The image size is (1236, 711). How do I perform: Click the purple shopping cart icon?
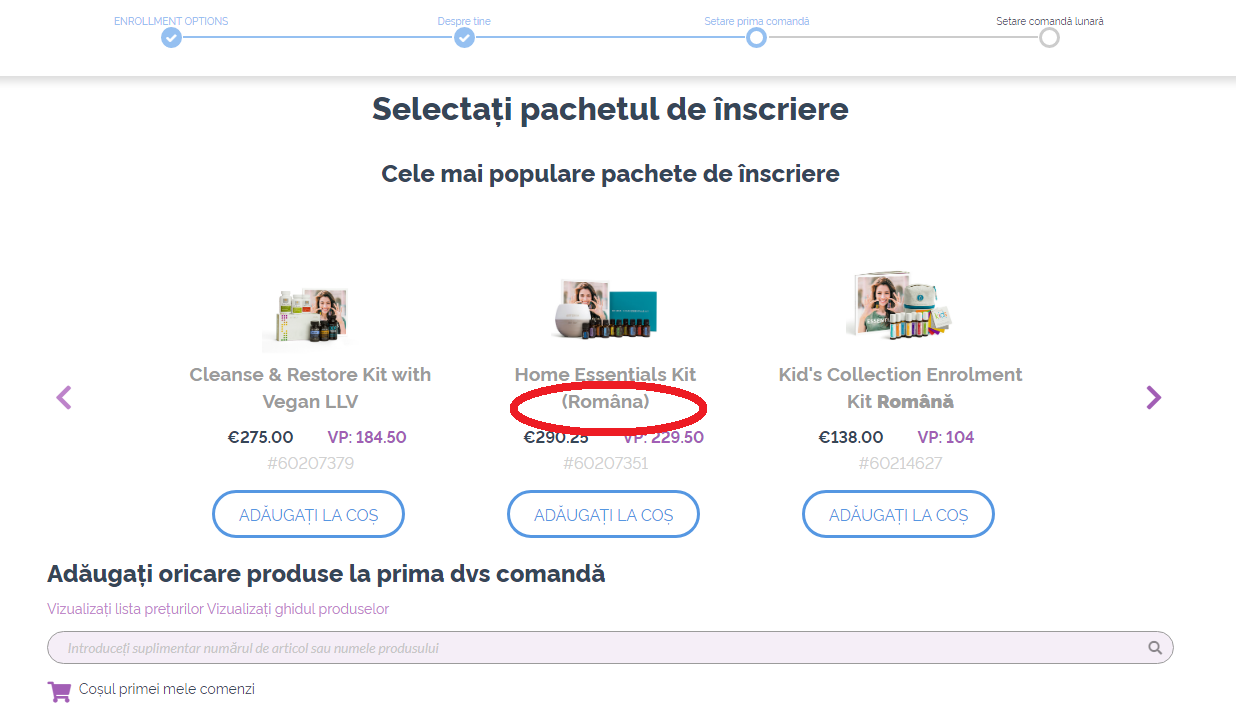coord(59,690)
